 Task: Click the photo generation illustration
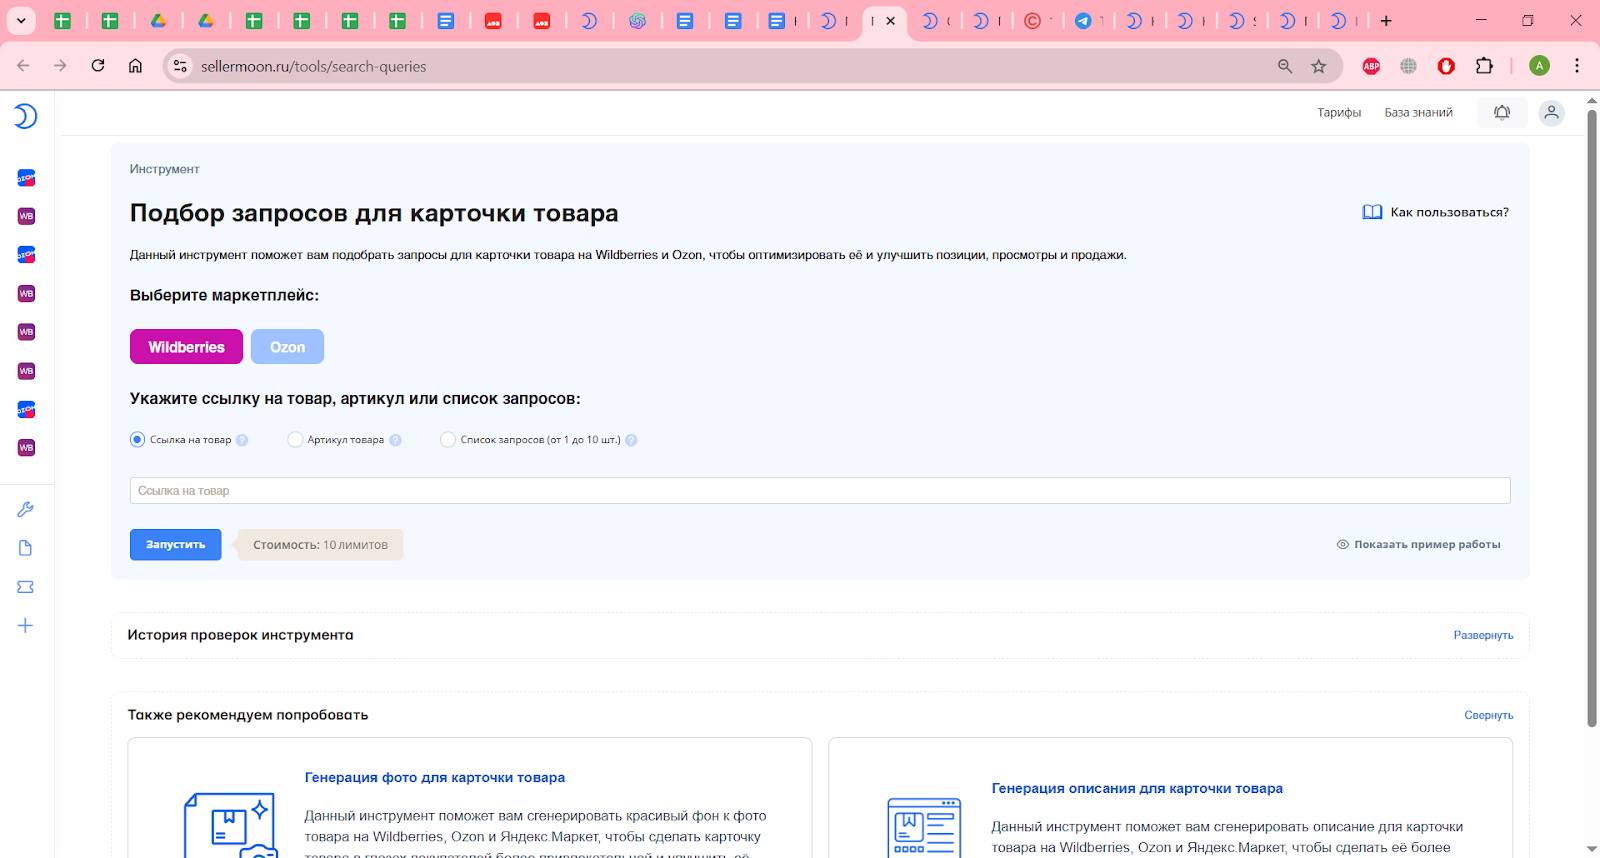230,826
